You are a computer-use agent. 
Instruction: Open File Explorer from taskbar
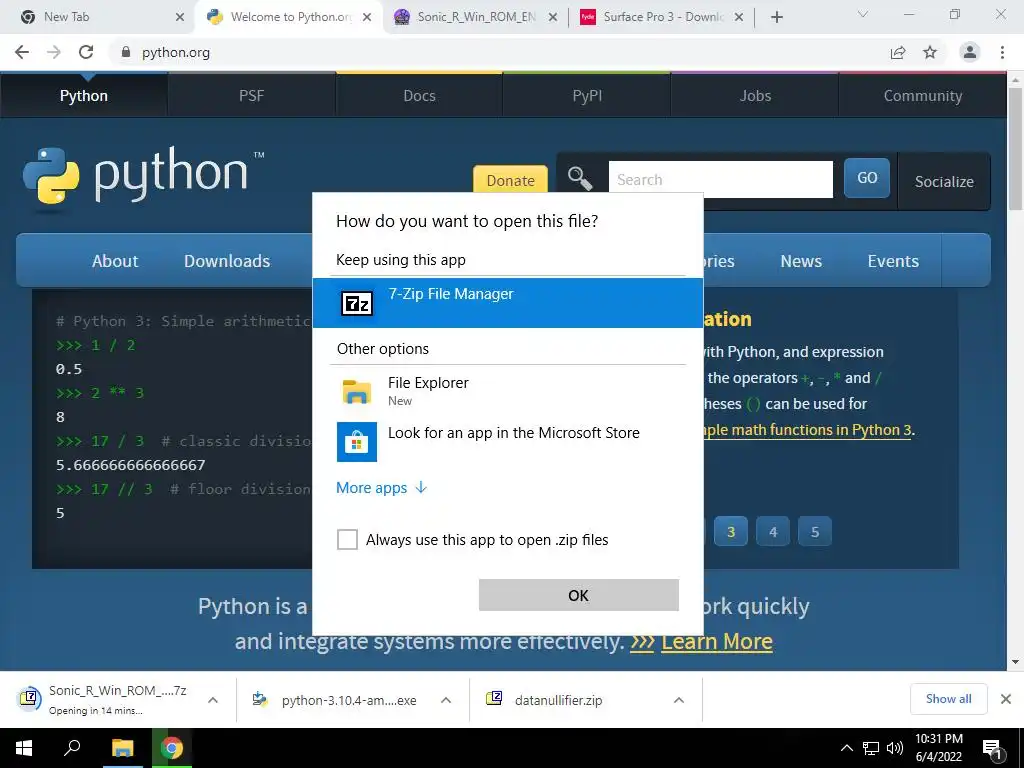pyautogui.click(x=122, y=748)
